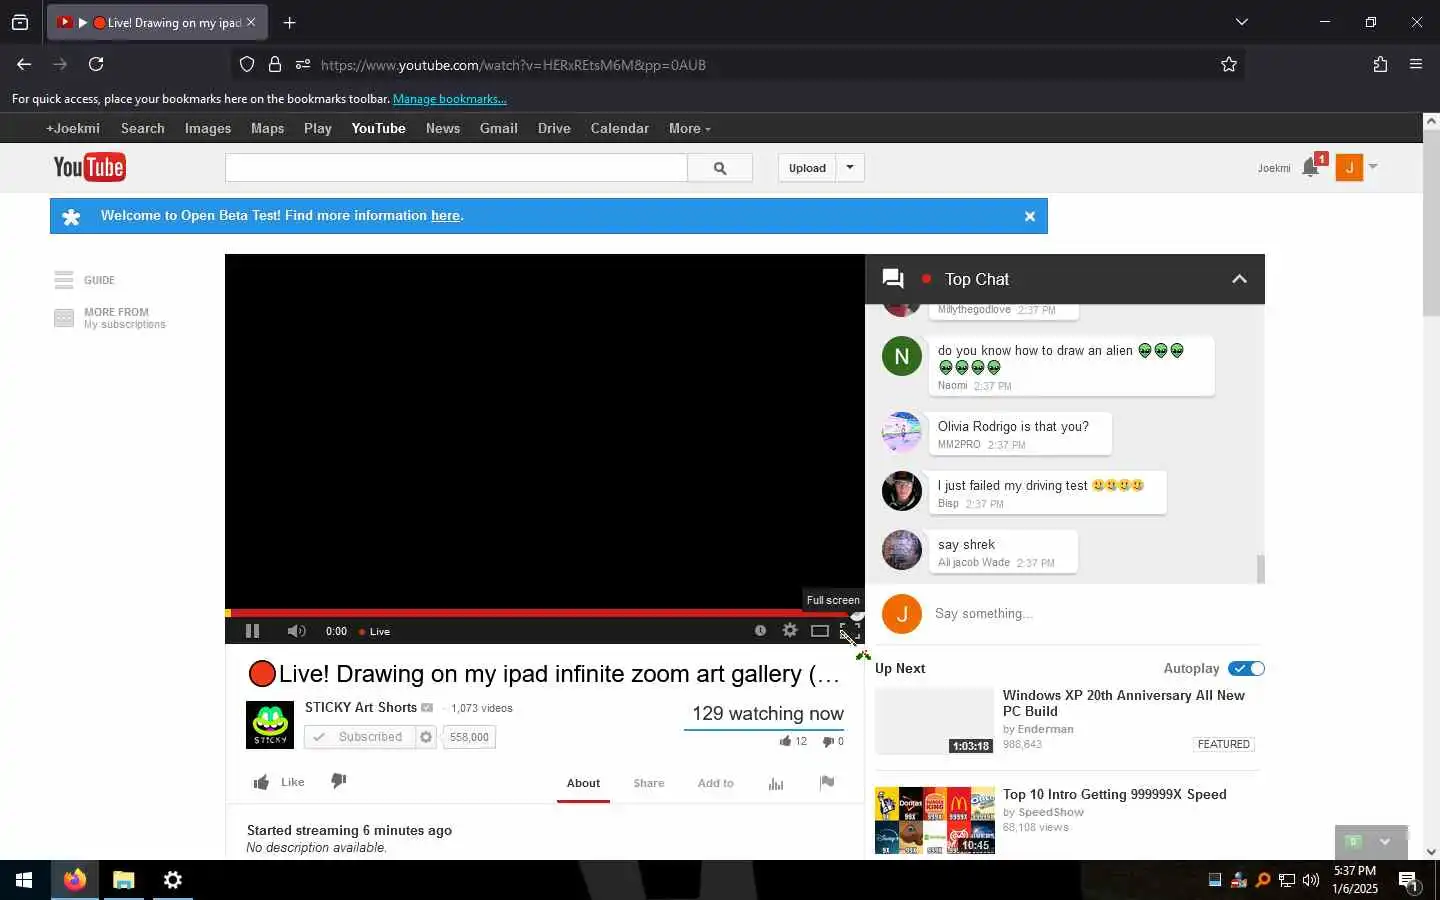The width and height of the screenshot is (1440, 900).
Task: Open File Explorer from taskbar
Action: pyautogui.click(x=123, y=880)
